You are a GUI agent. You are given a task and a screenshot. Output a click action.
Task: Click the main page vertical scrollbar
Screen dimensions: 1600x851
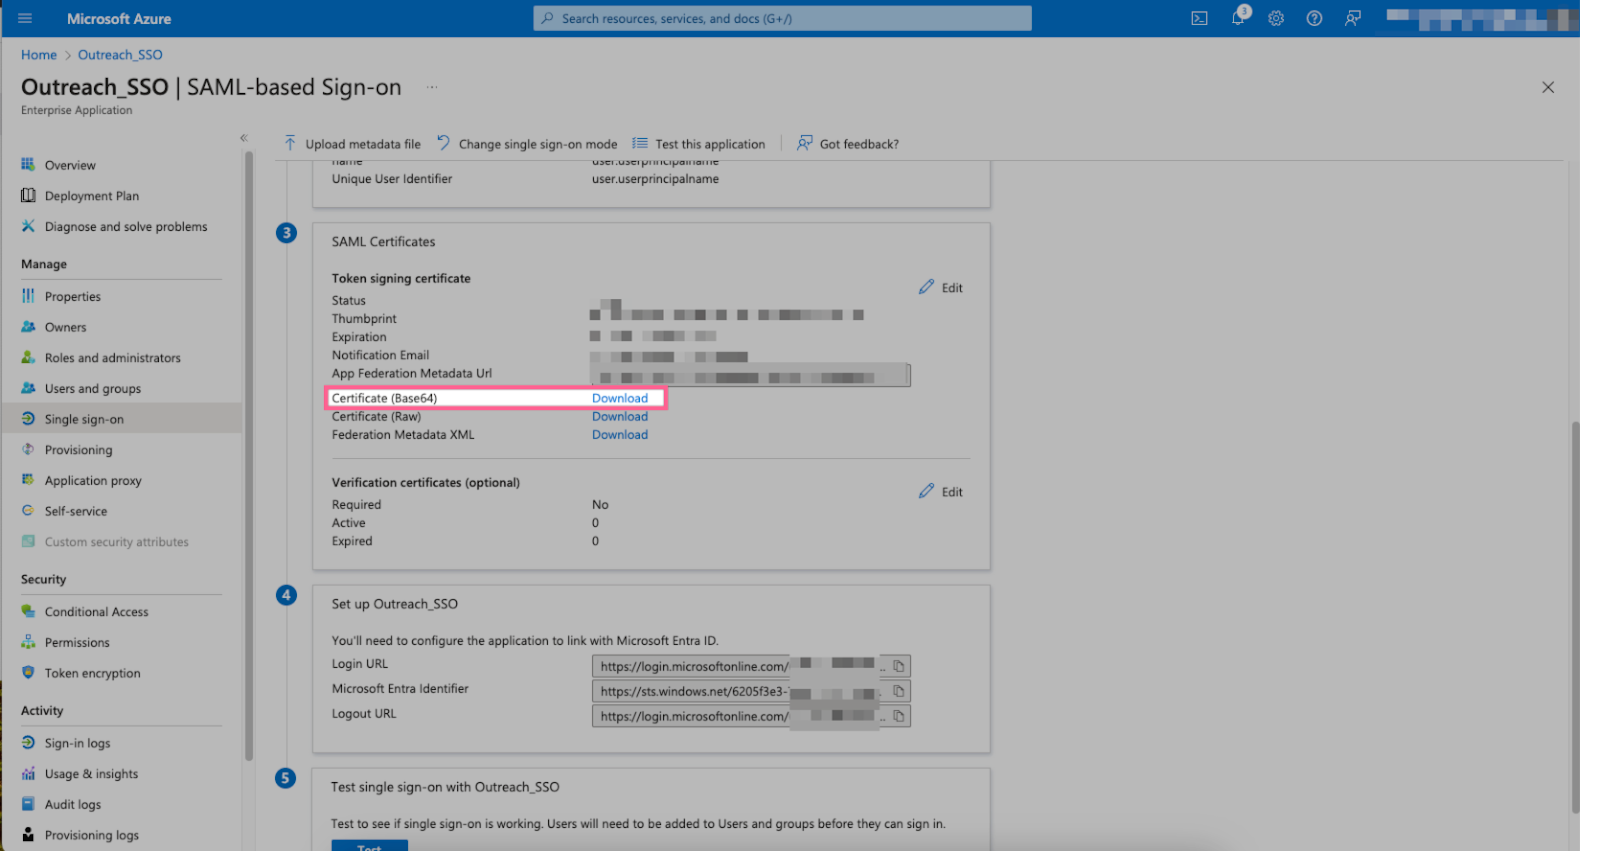coord(1575,617)
